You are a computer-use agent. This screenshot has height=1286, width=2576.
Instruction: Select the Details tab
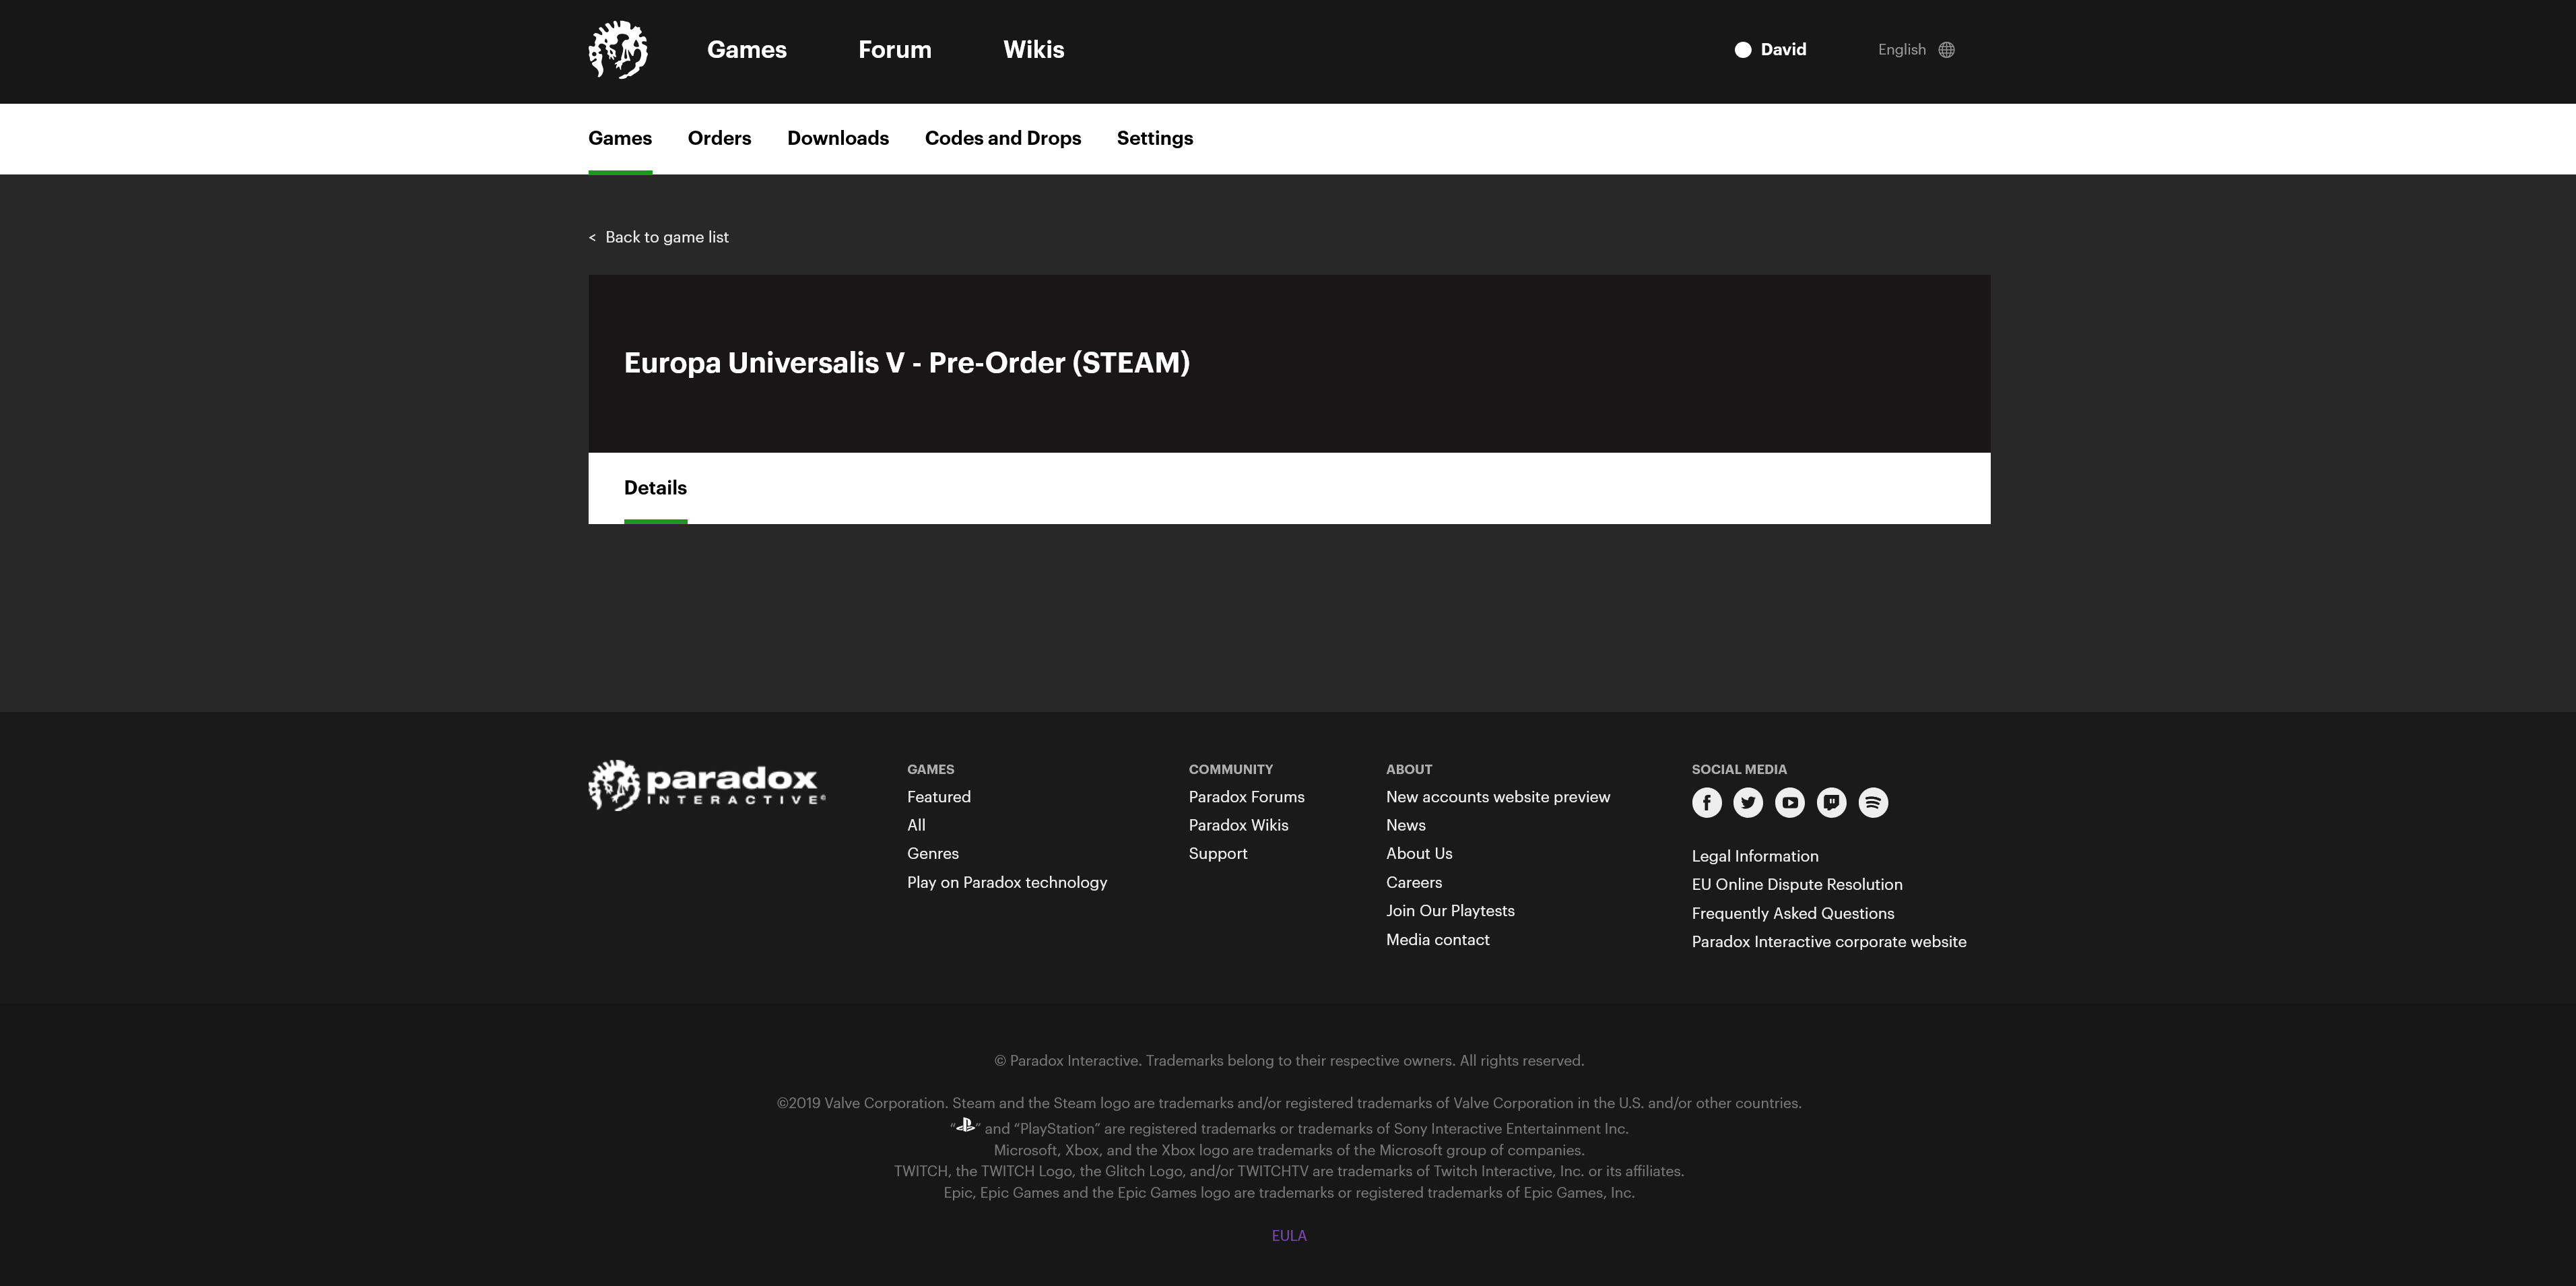[655, 488]
